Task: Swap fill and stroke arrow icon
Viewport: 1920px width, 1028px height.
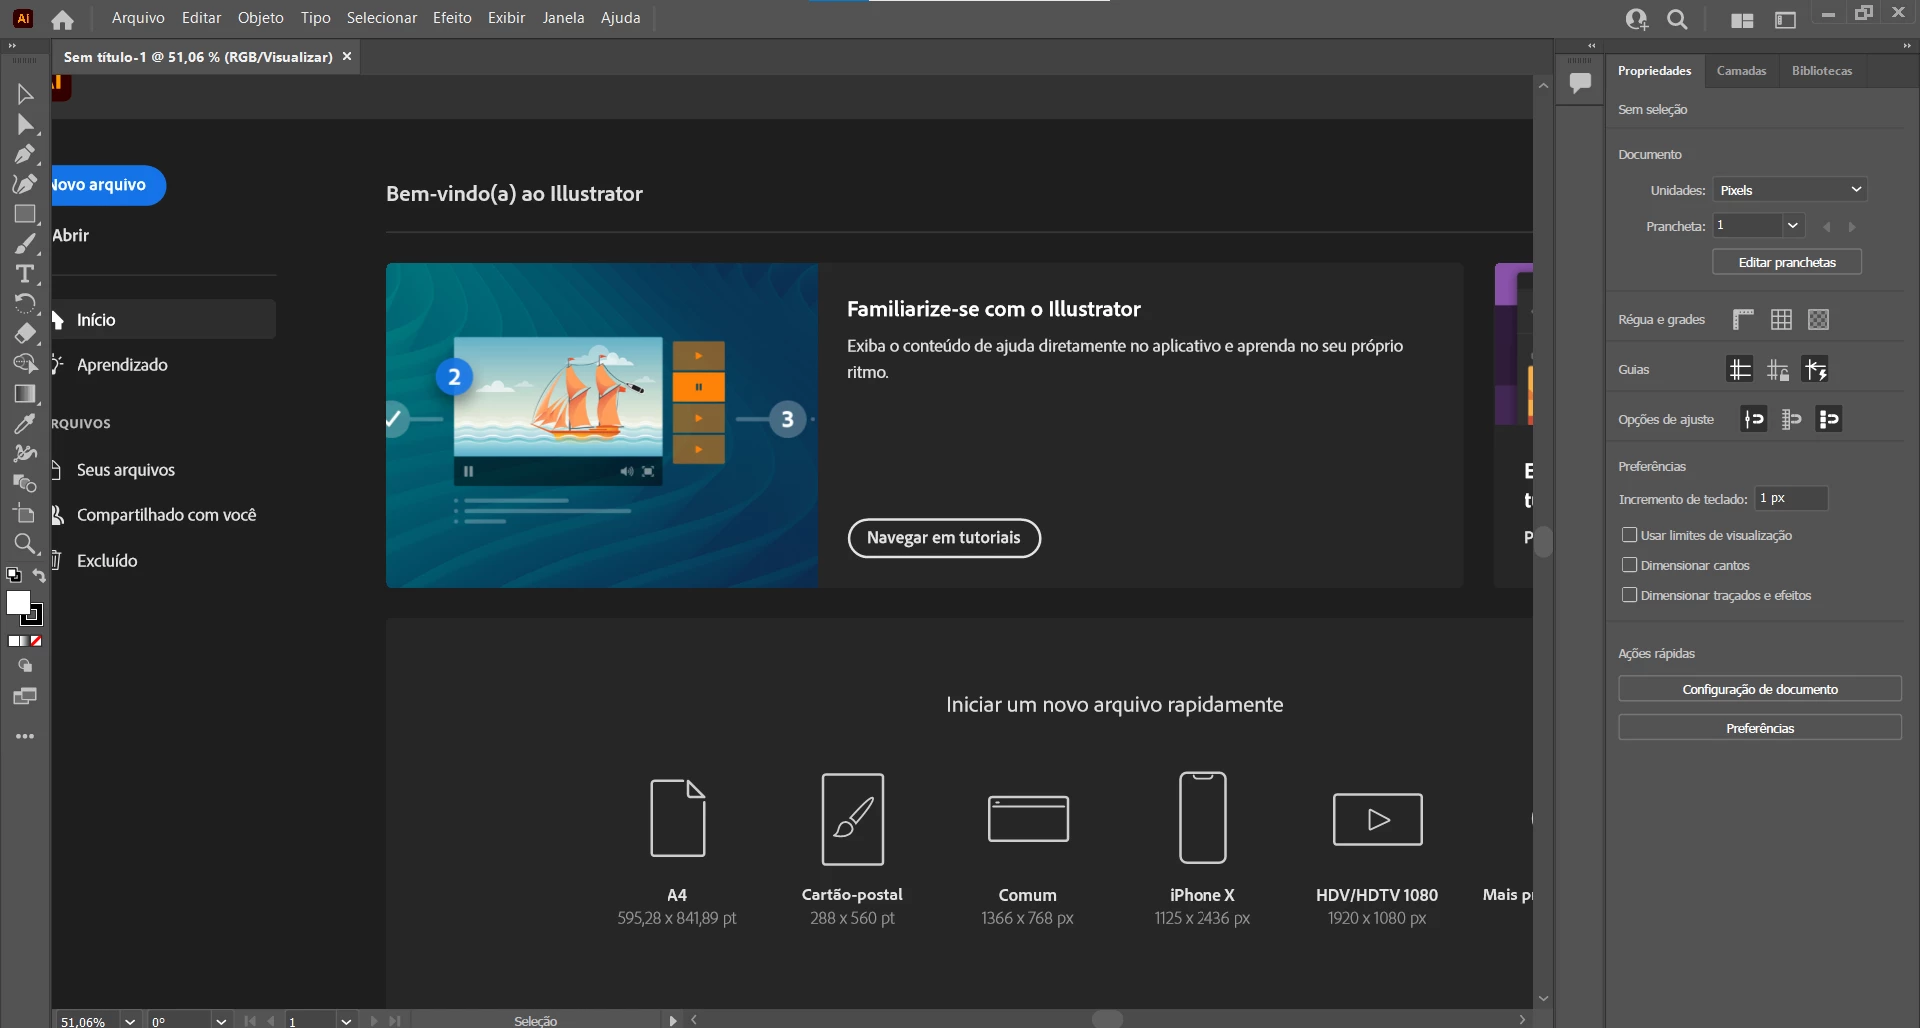Action: click(39, 576)
